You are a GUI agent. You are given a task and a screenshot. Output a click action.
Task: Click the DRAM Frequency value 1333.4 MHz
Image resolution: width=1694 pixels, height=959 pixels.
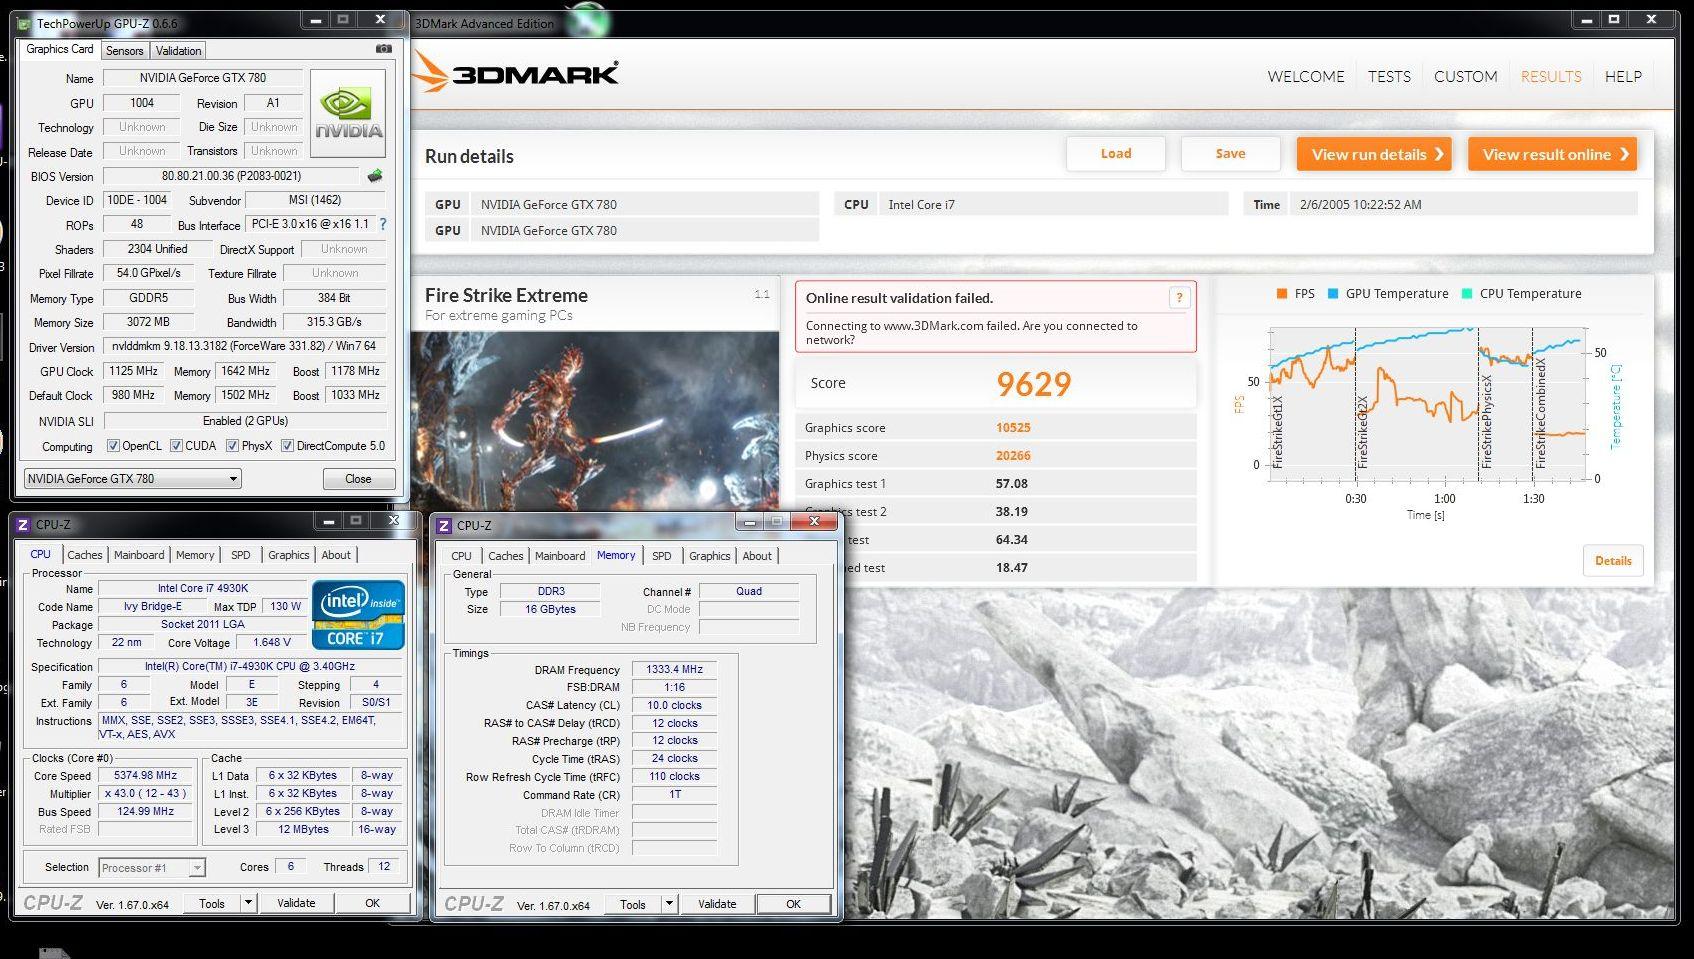click(x=674, y=669)
